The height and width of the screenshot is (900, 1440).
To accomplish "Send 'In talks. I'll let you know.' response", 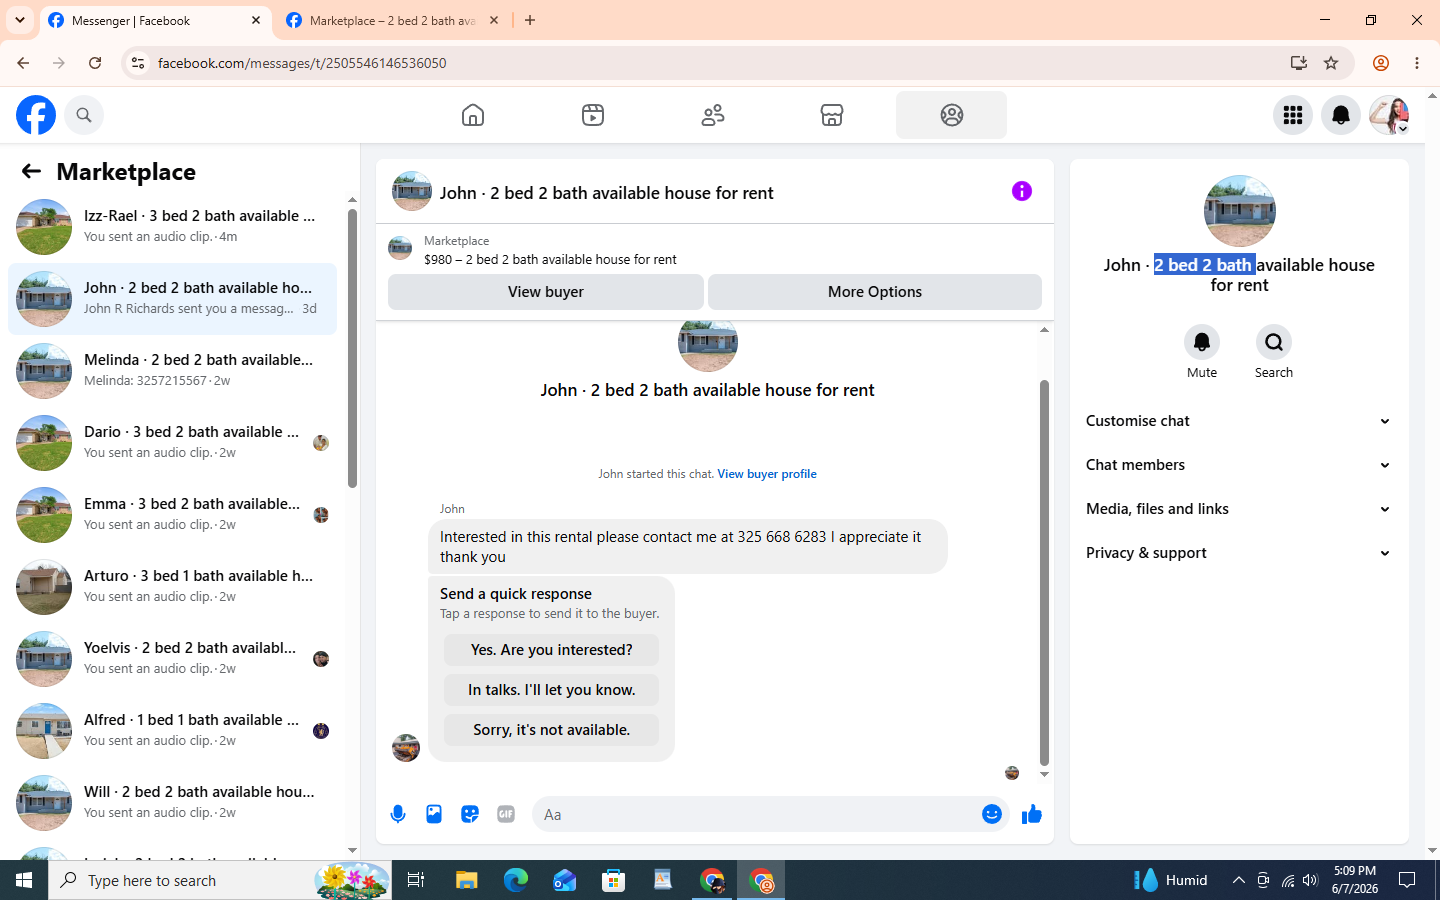I will point(552,690).
